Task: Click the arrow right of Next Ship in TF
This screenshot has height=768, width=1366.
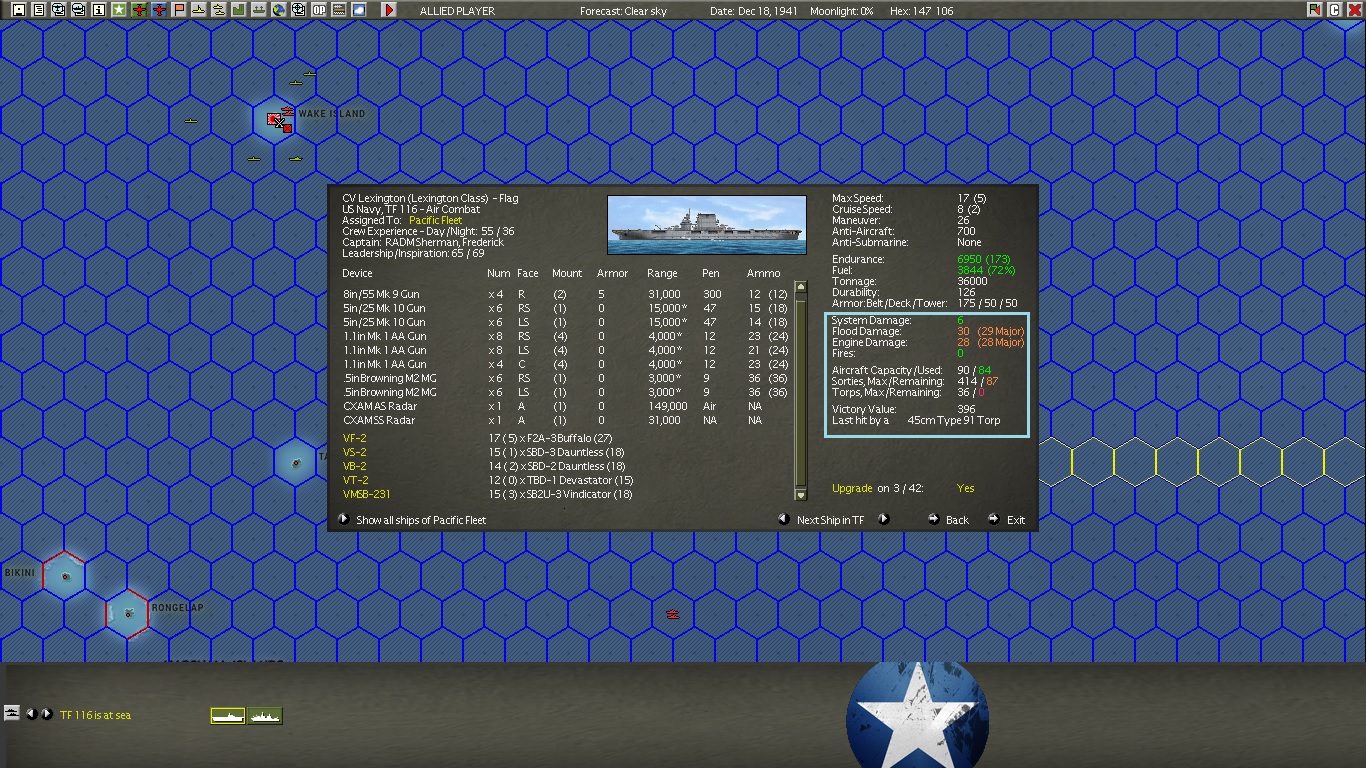Action: [x=883, y=519]
